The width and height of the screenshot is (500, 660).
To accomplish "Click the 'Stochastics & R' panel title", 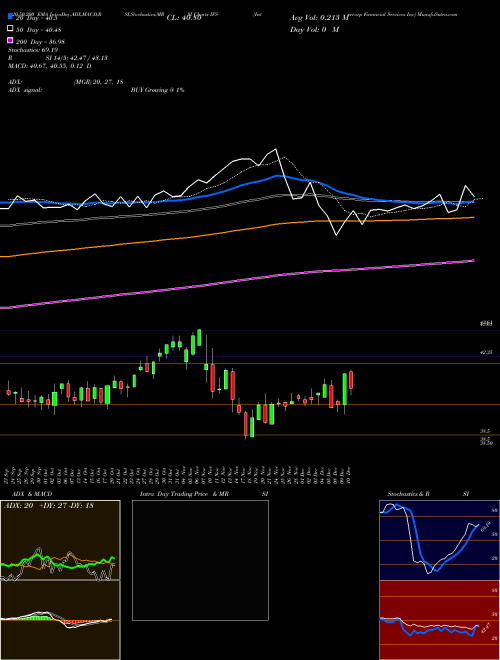I will coord(409,494).
